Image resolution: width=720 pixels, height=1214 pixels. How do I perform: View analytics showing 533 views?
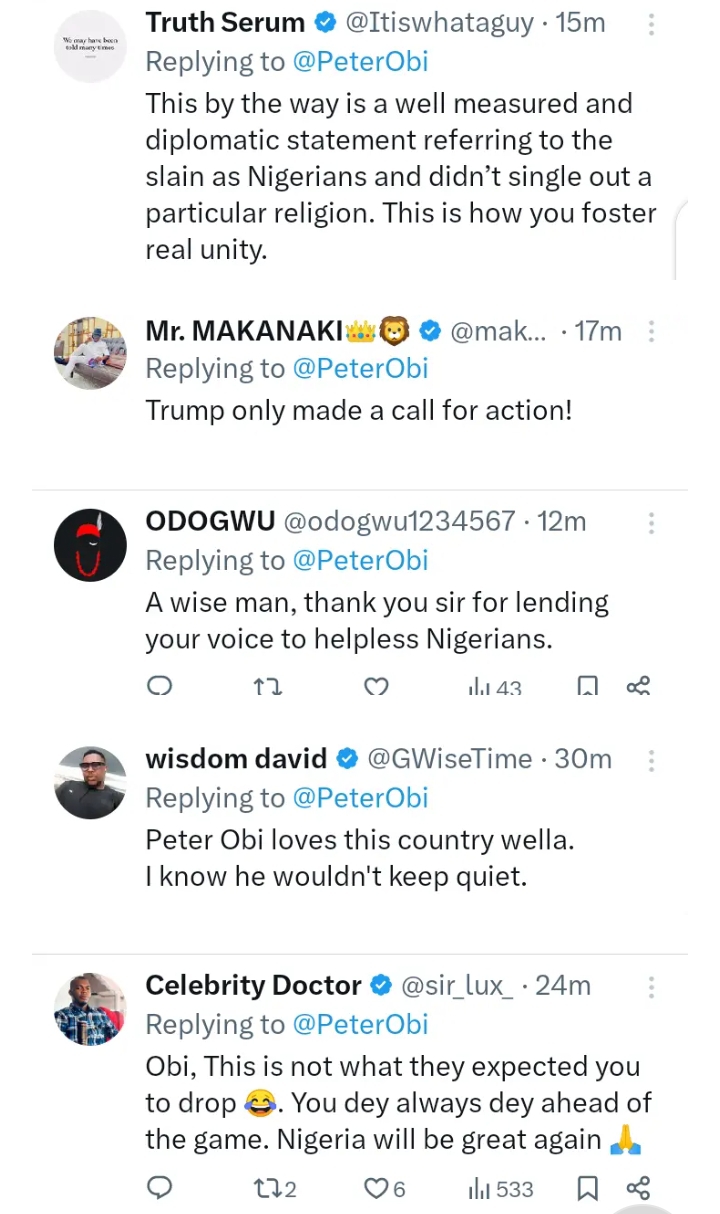pos(500,1188)
